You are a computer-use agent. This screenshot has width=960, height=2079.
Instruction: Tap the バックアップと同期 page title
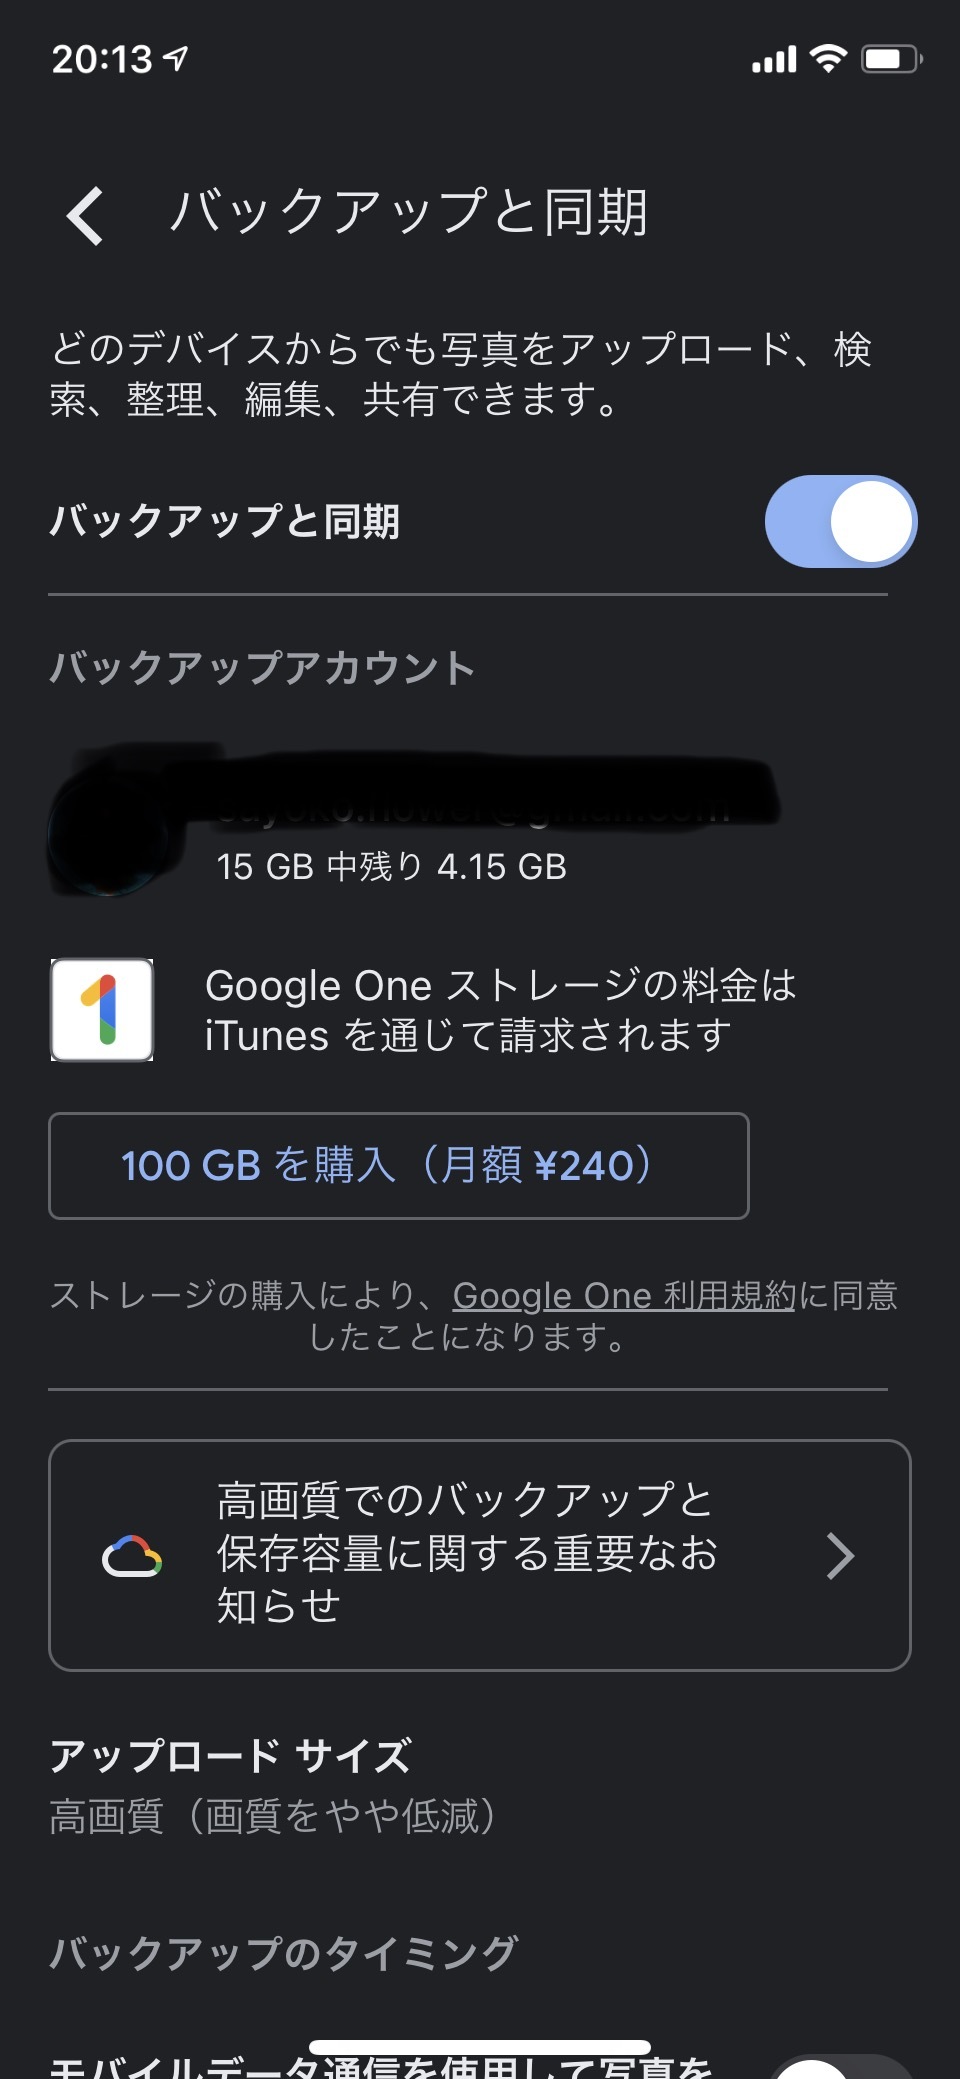tap(408, 213)
